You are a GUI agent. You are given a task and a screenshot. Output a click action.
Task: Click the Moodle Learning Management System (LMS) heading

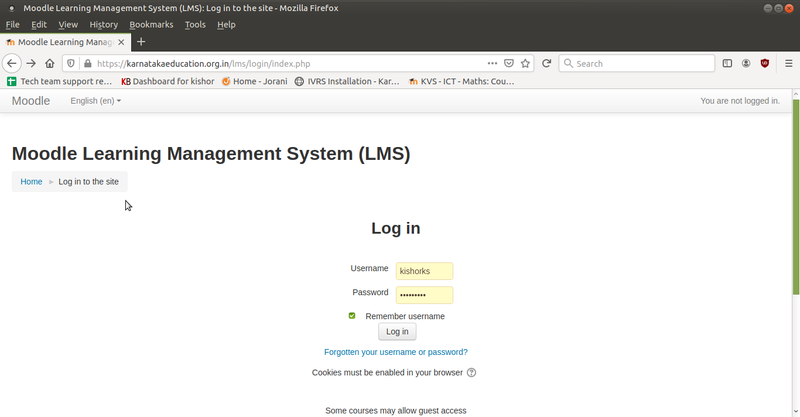click(211, 154)
